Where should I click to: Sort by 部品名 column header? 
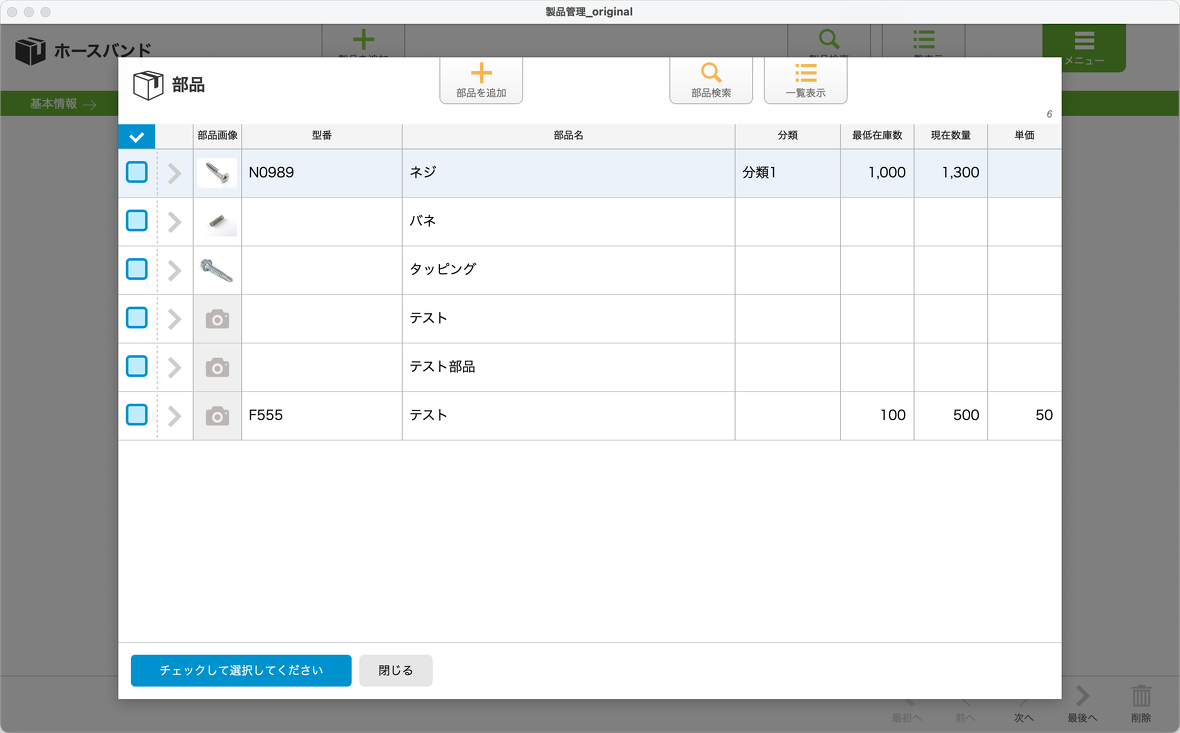(x=568, y=136)
